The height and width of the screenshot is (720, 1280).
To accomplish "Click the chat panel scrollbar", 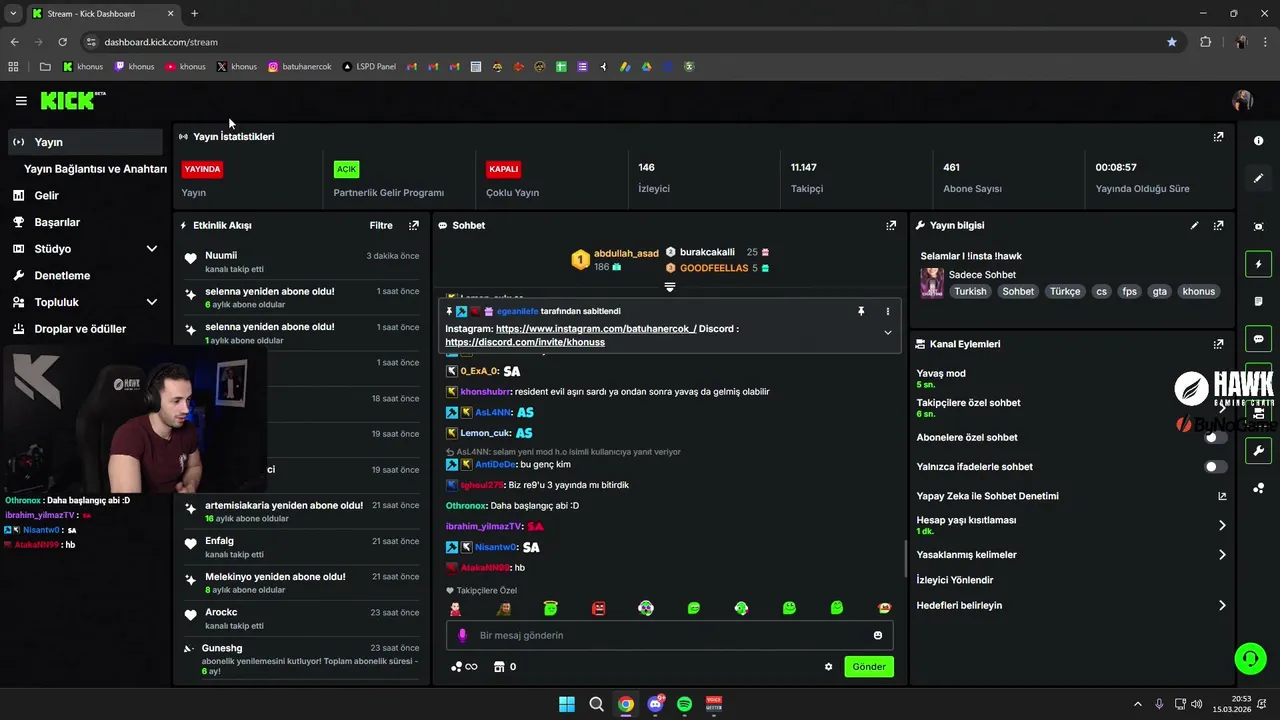I will pyautogui.click(x=906, y=560).
